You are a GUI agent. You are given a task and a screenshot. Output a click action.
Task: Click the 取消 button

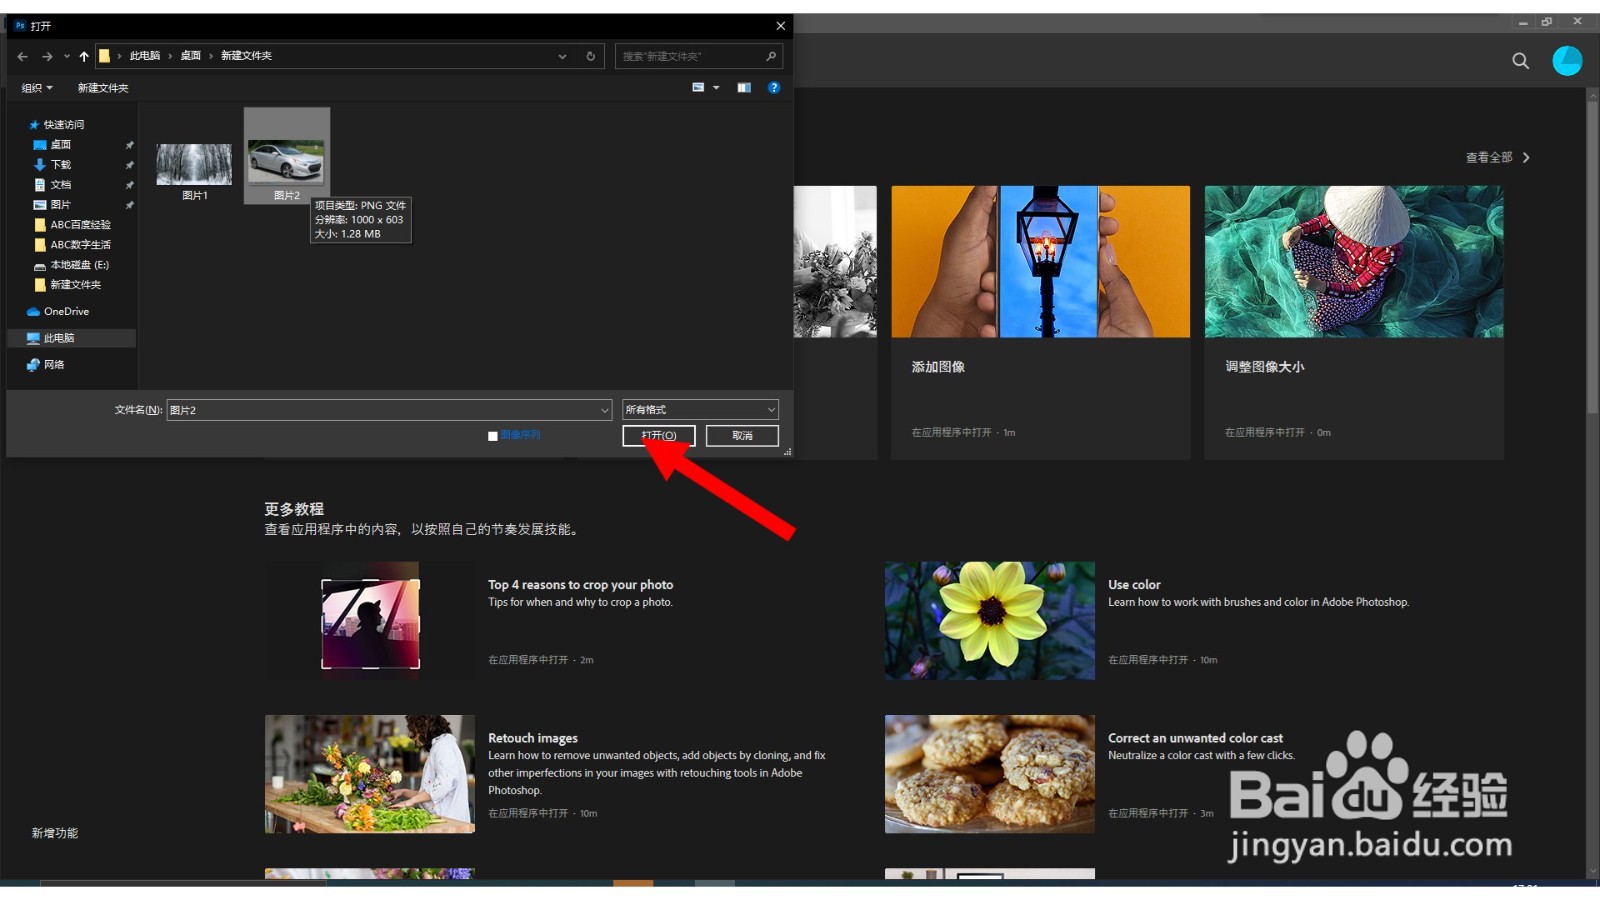[x=742, y=436]
